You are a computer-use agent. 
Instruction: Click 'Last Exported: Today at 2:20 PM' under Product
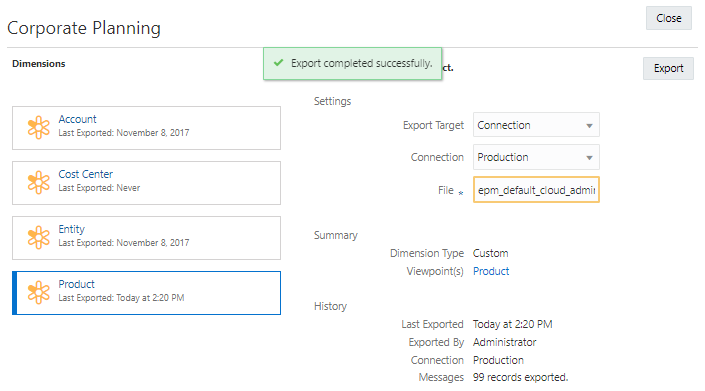[121, 298]
